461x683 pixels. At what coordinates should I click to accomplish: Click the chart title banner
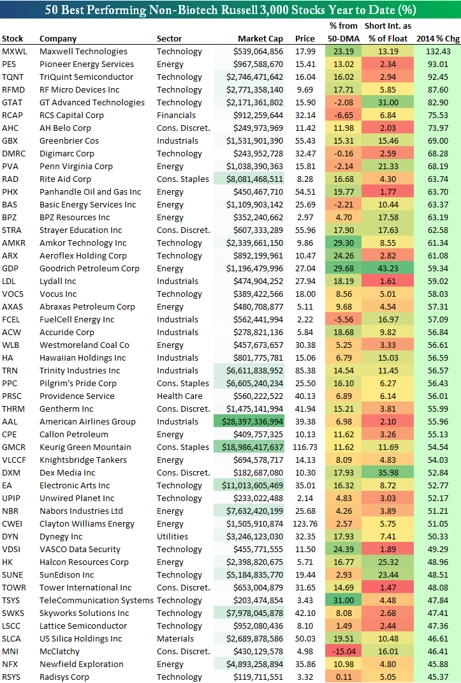[x=230, y=10]
